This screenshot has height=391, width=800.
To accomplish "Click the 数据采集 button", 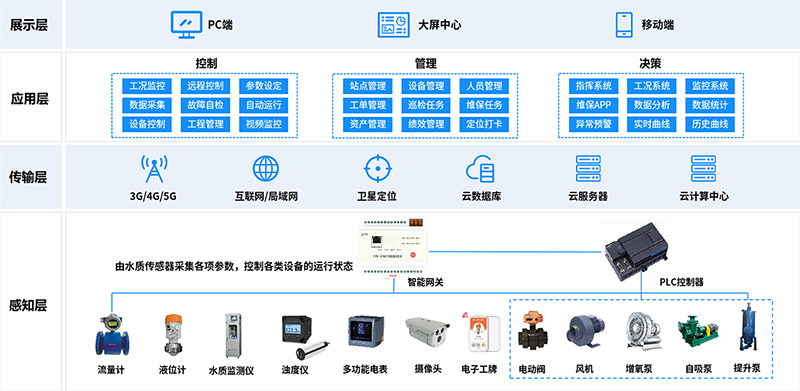I will click(147, 105).
